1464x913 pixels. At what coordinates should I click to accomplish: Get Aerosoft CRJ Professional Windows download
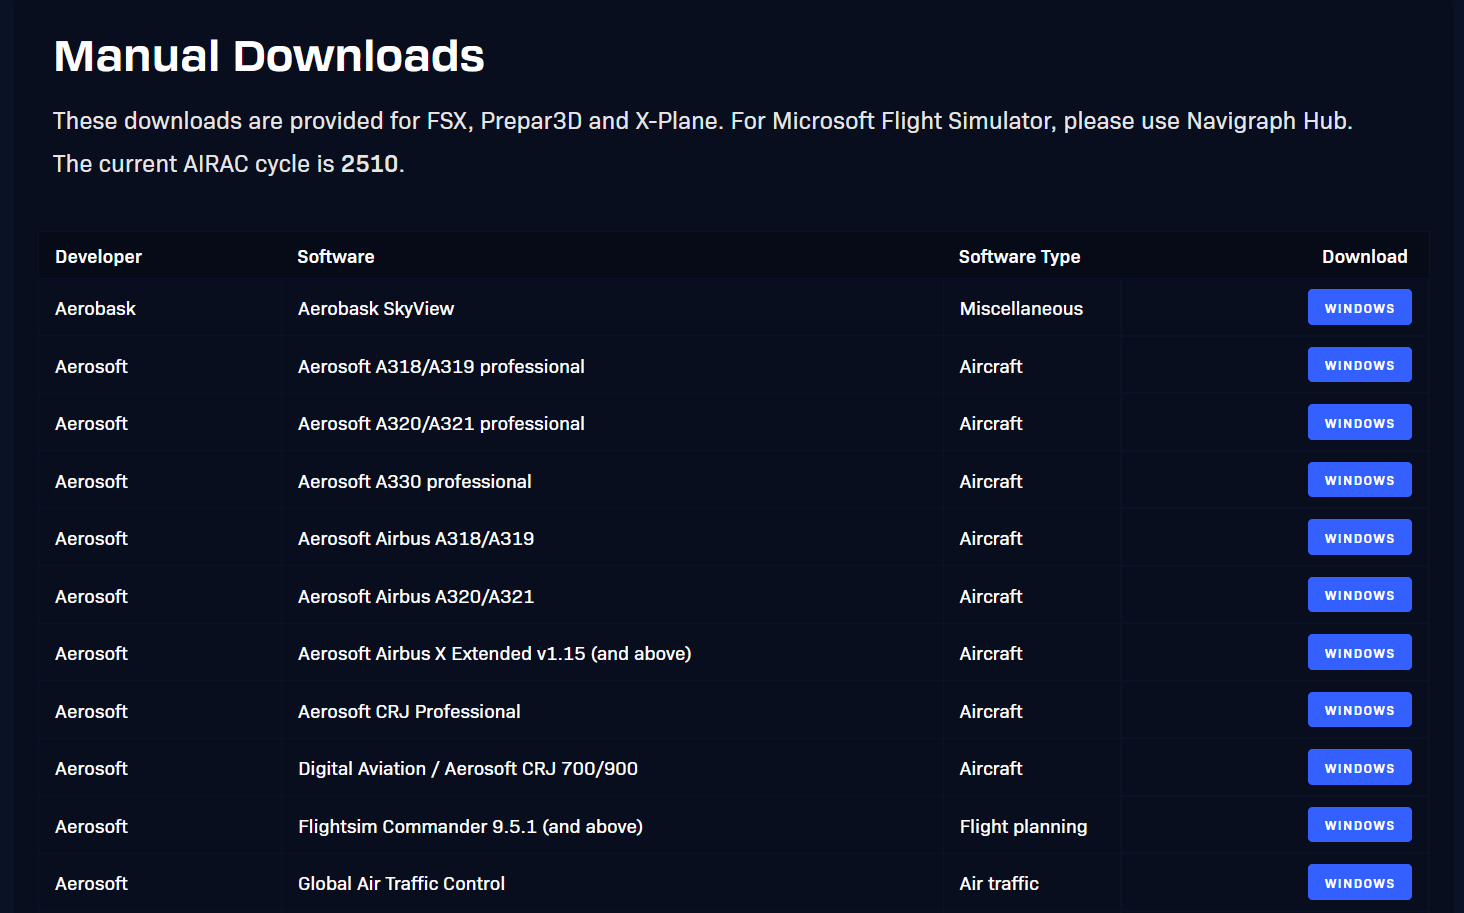click(1359, 710)
